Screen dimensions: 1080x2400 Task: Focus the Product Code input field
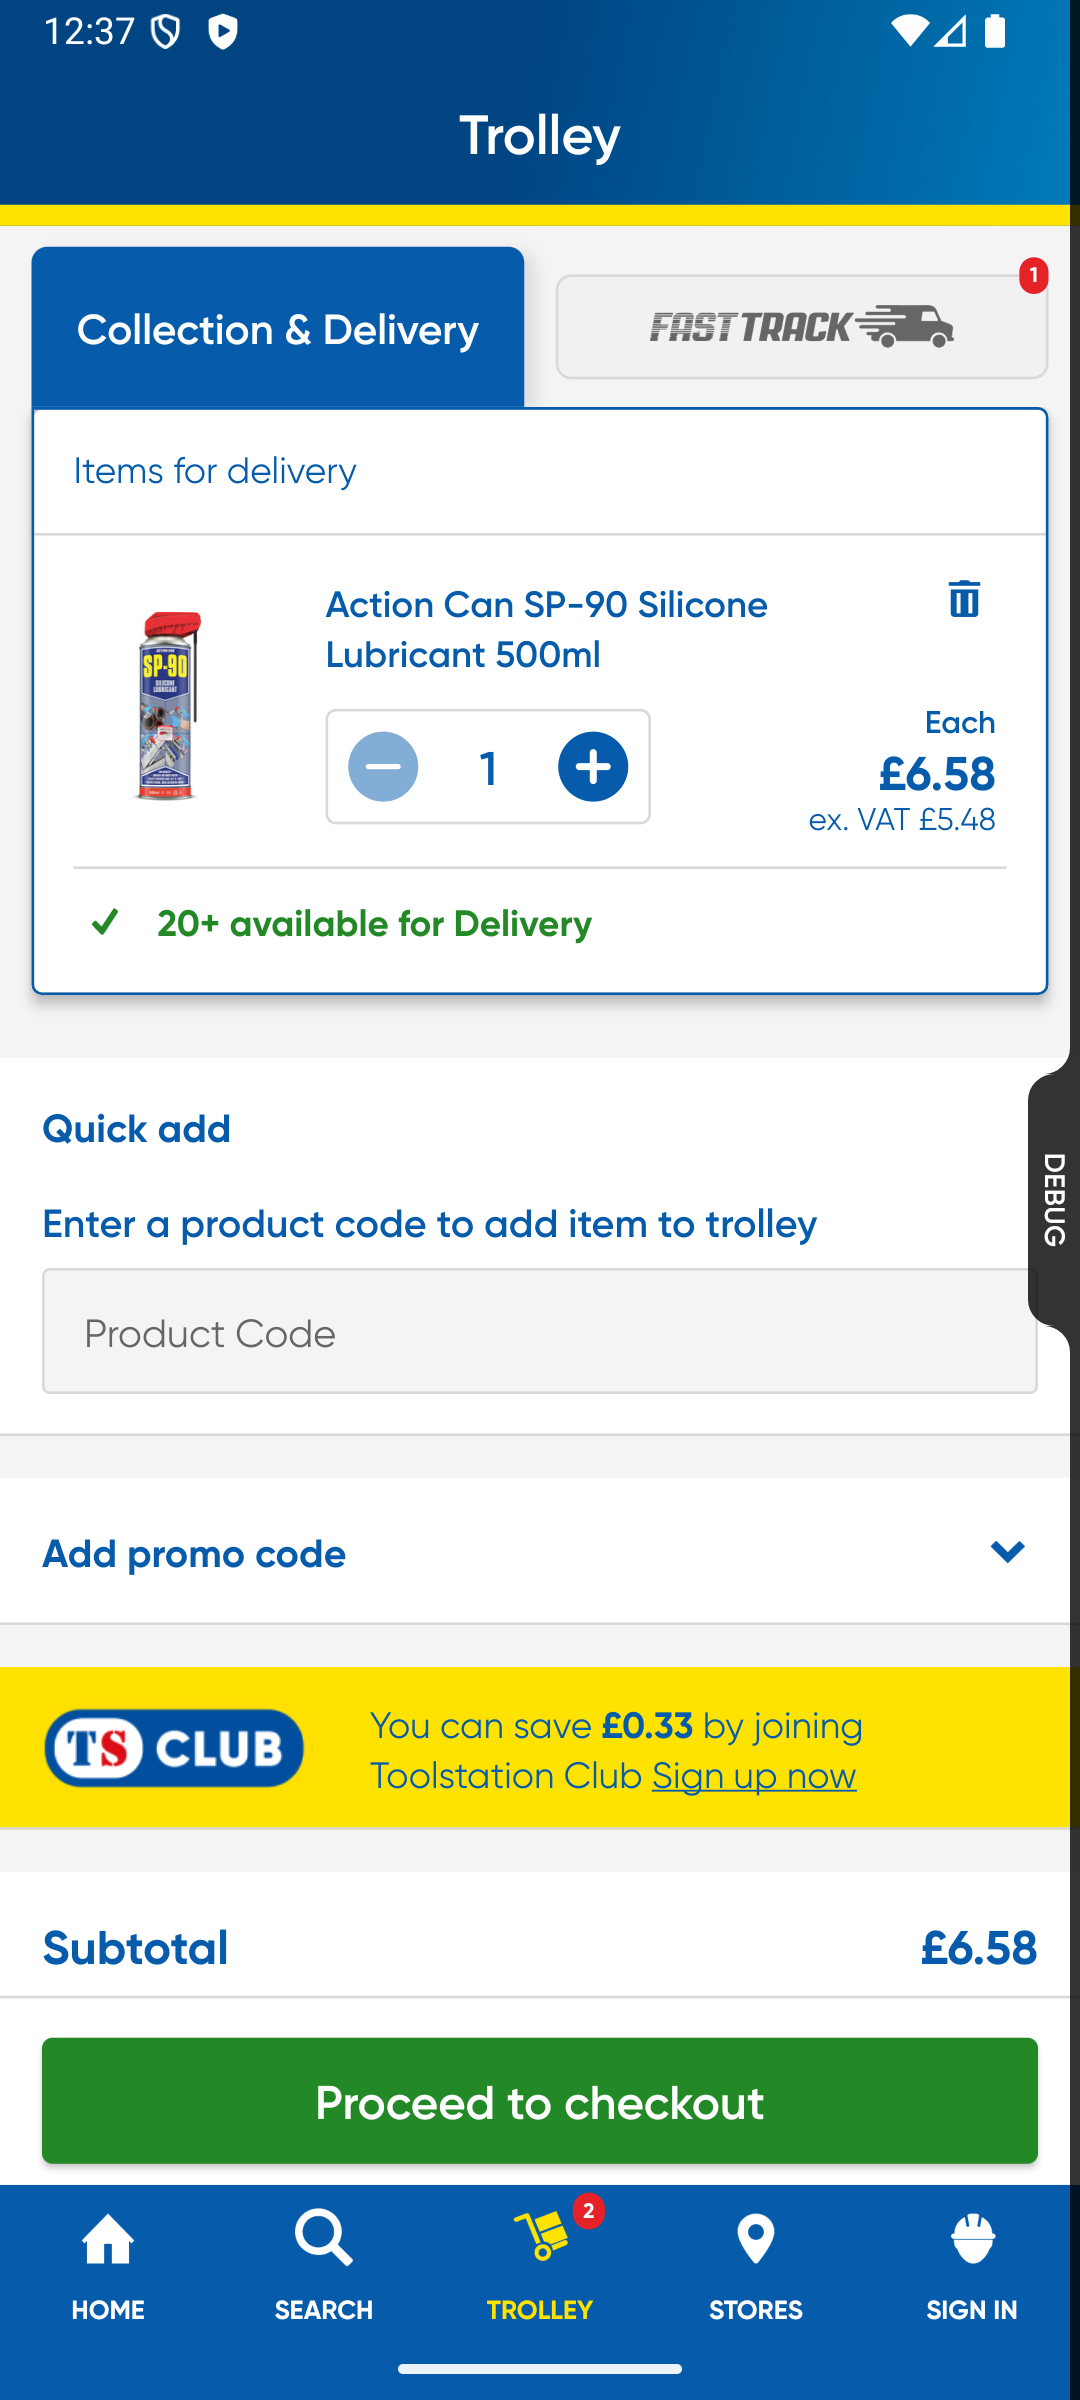[539, 1331]
